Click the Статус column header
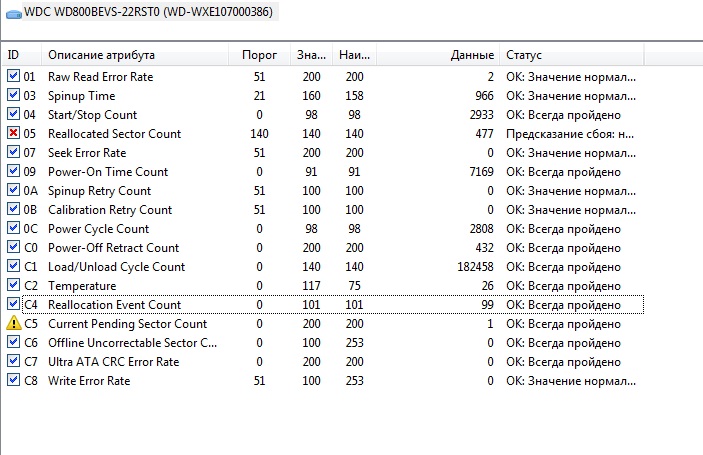Viewport: 703px width, 455px height. point(525,54)
